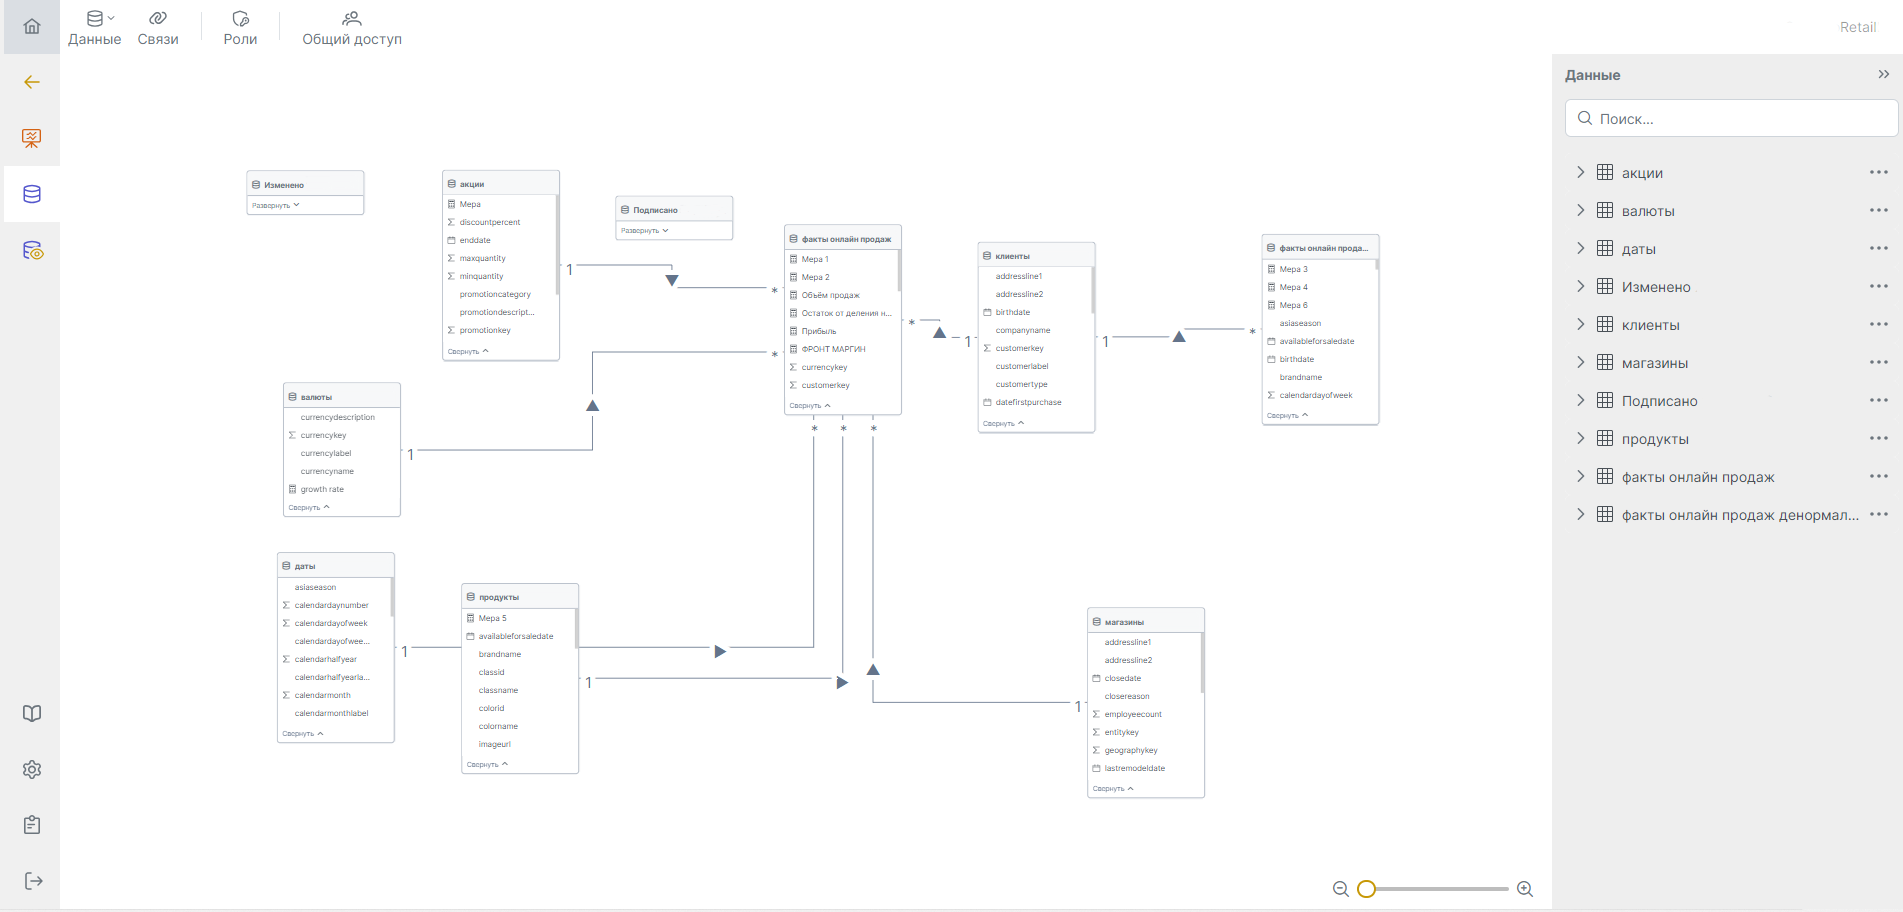Viewport: 1903px width, 912px height.
Task: Open more options for акции table
Action: (1879, 172)
